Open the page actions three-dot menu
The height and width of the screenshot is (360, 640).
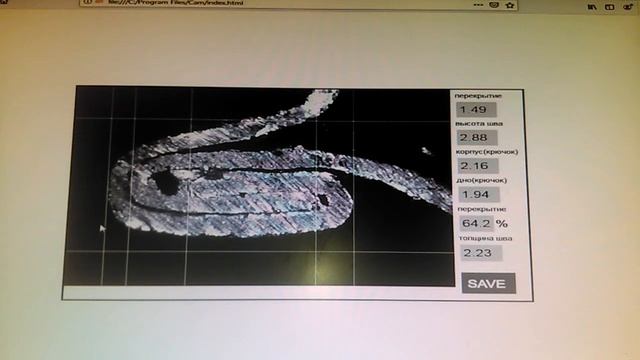coord(478,5)
